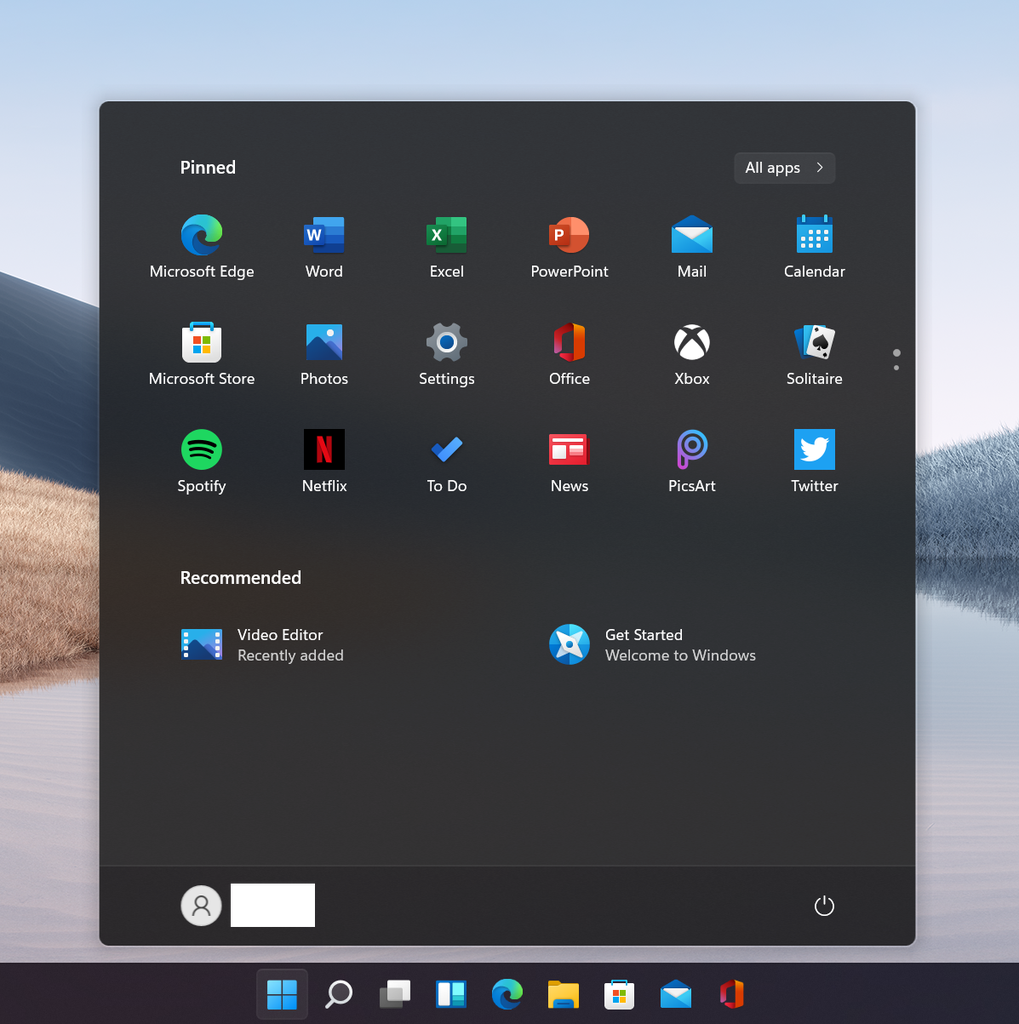
Task: Open Calendar from pinned apps
Action: tap(815, 246)
